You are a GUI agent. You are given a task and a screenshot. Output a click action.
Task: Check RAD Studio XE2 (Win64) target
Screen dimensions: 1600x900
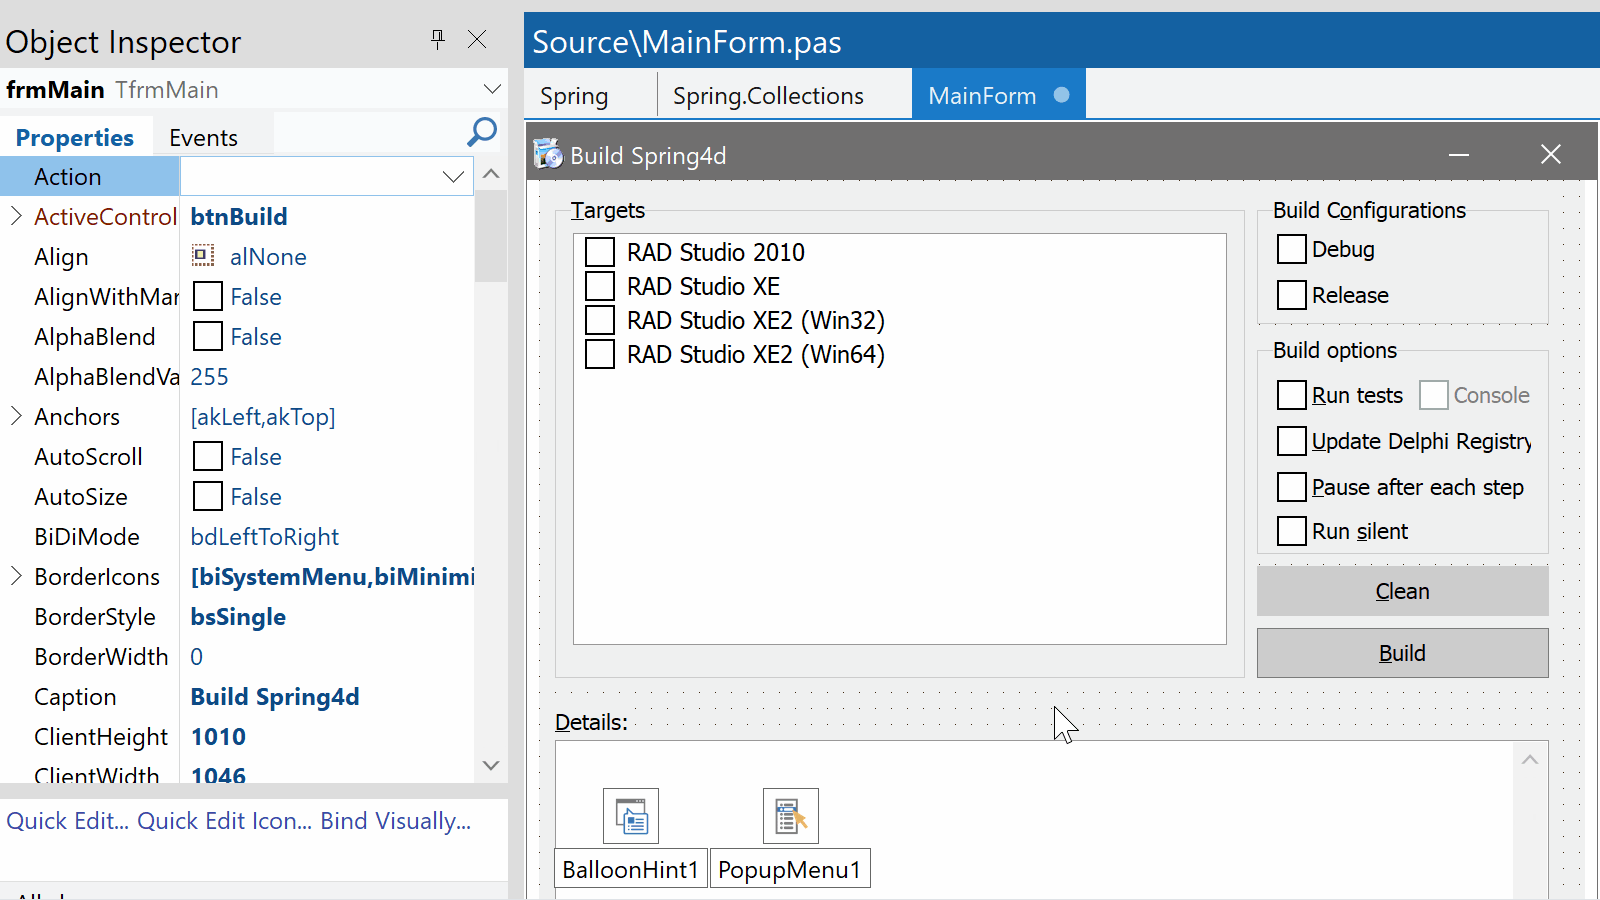tap(600, 354)
